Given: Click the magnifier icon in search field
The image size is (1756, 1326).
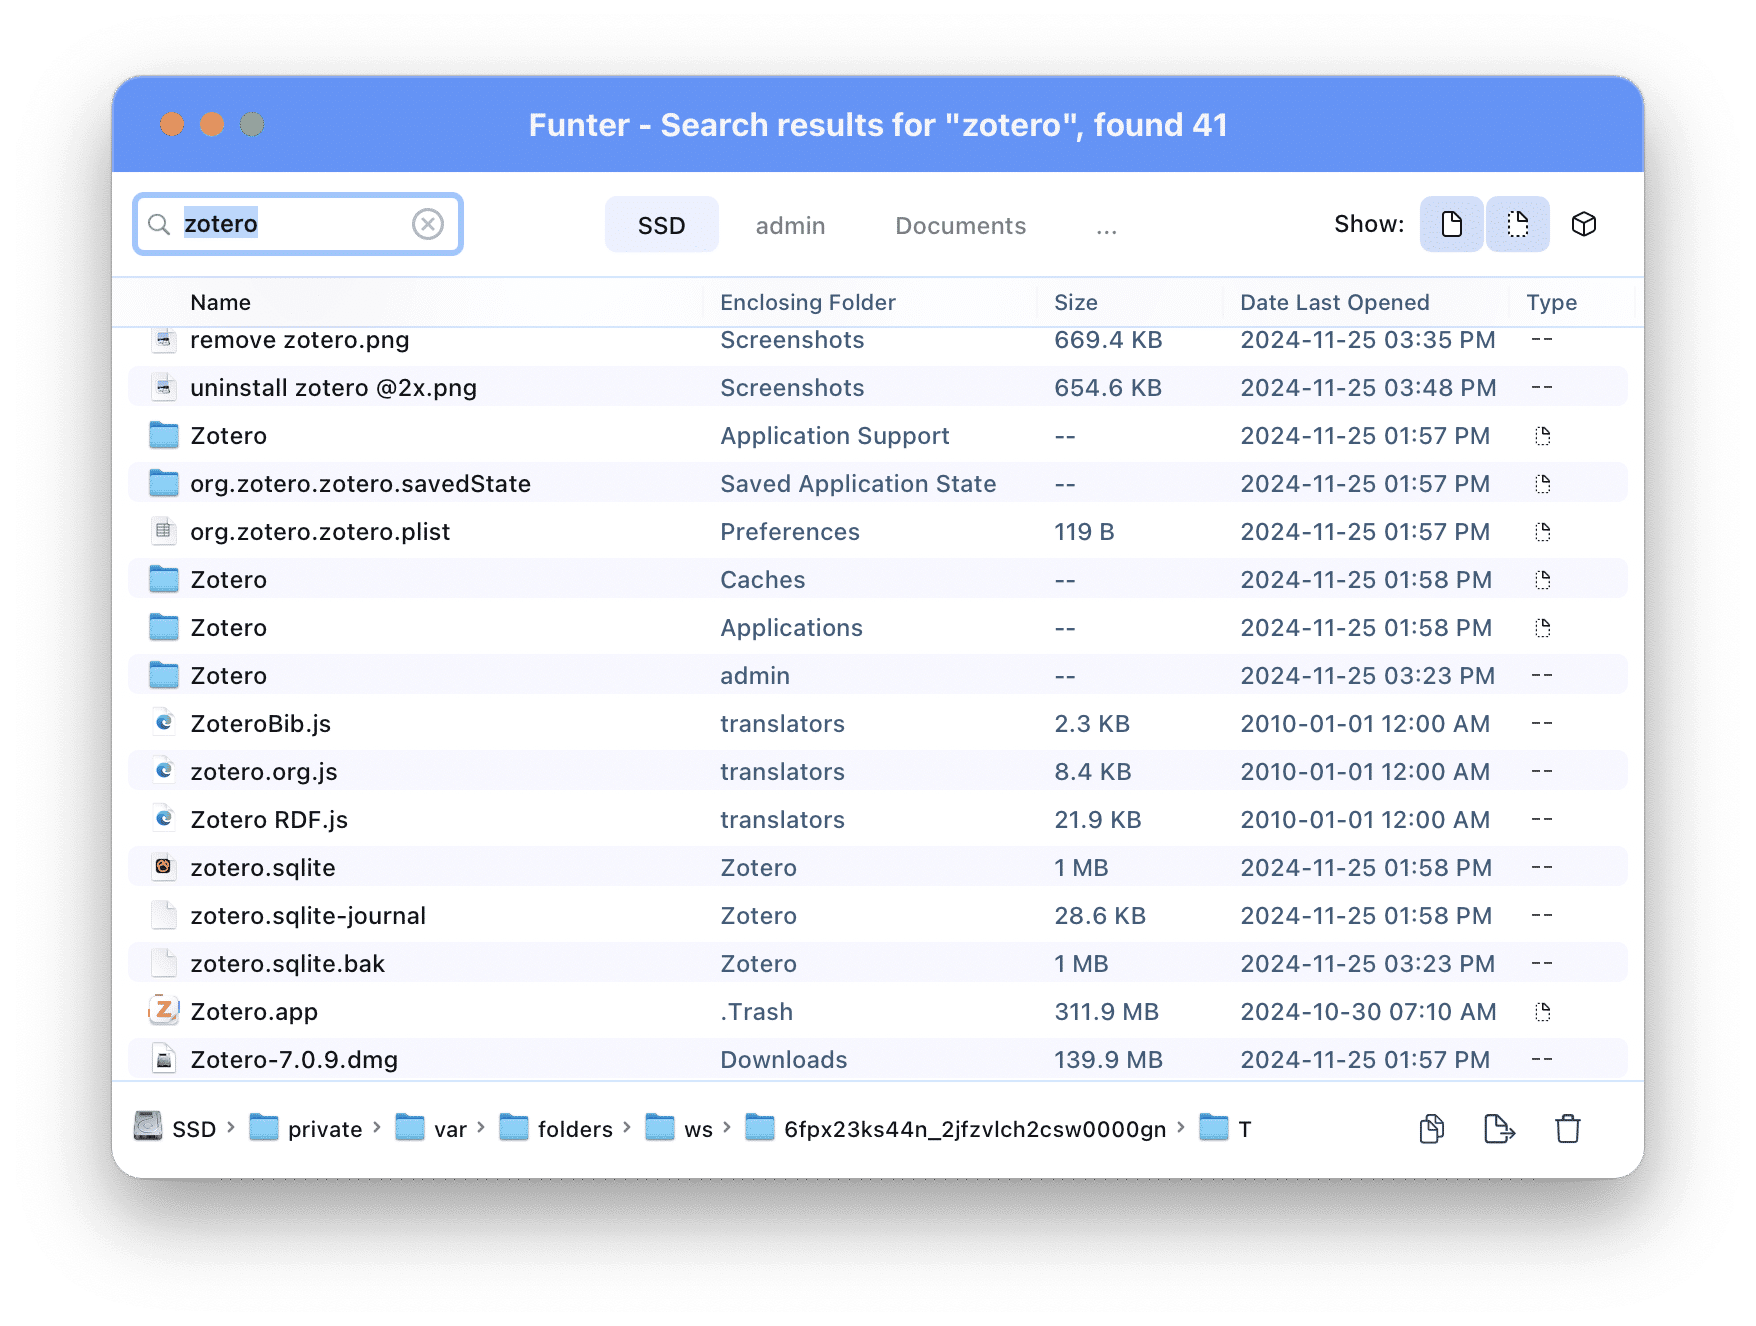Looking at the screenshot, I should point(159,224).
